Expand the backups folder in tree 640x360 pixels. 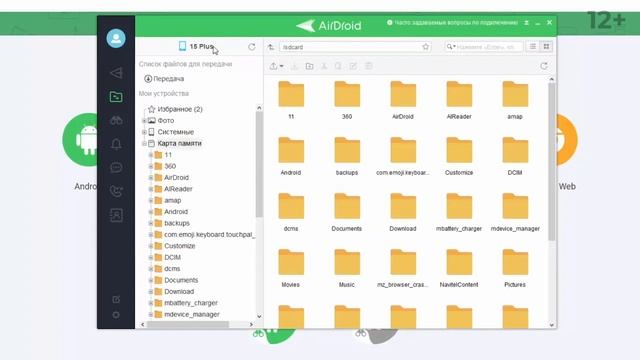151,224
